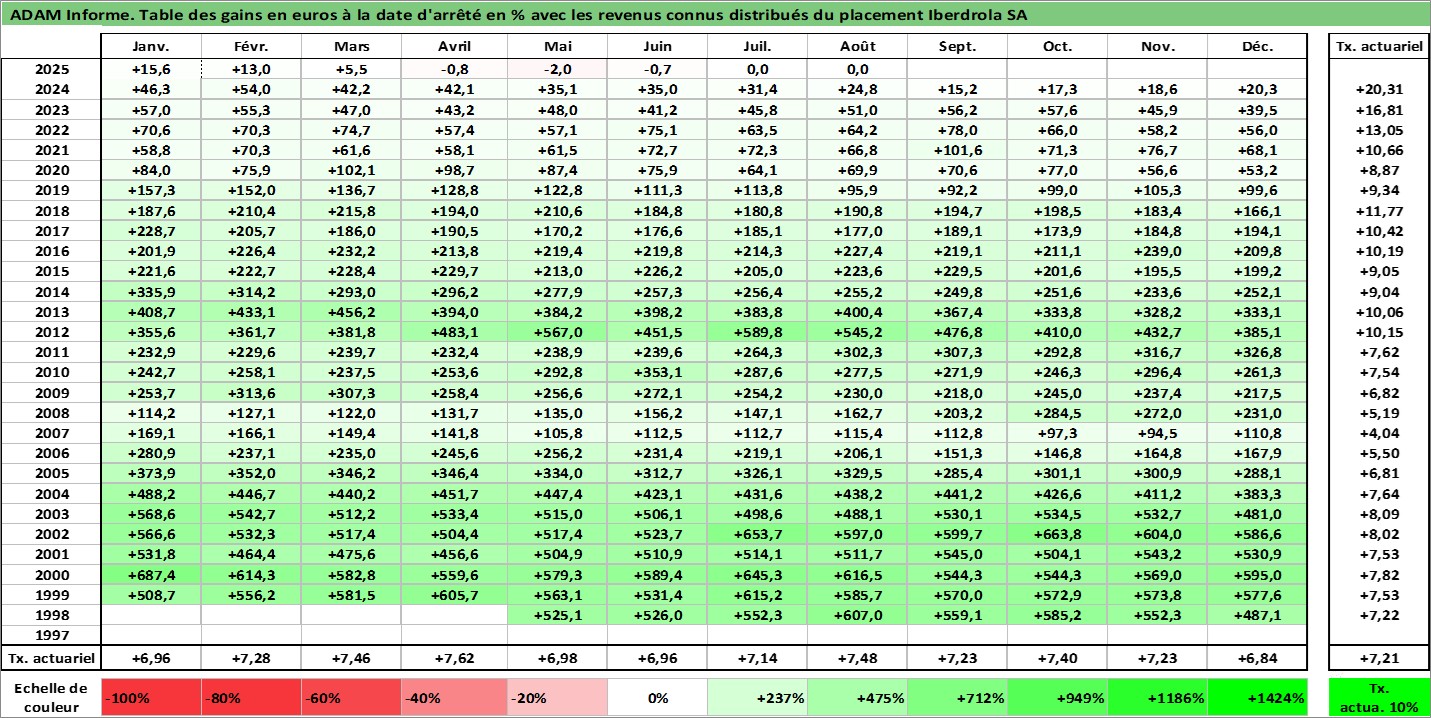Select cell +101,6 for September 2021
1431x718 pixels.
tap(958, 150)
